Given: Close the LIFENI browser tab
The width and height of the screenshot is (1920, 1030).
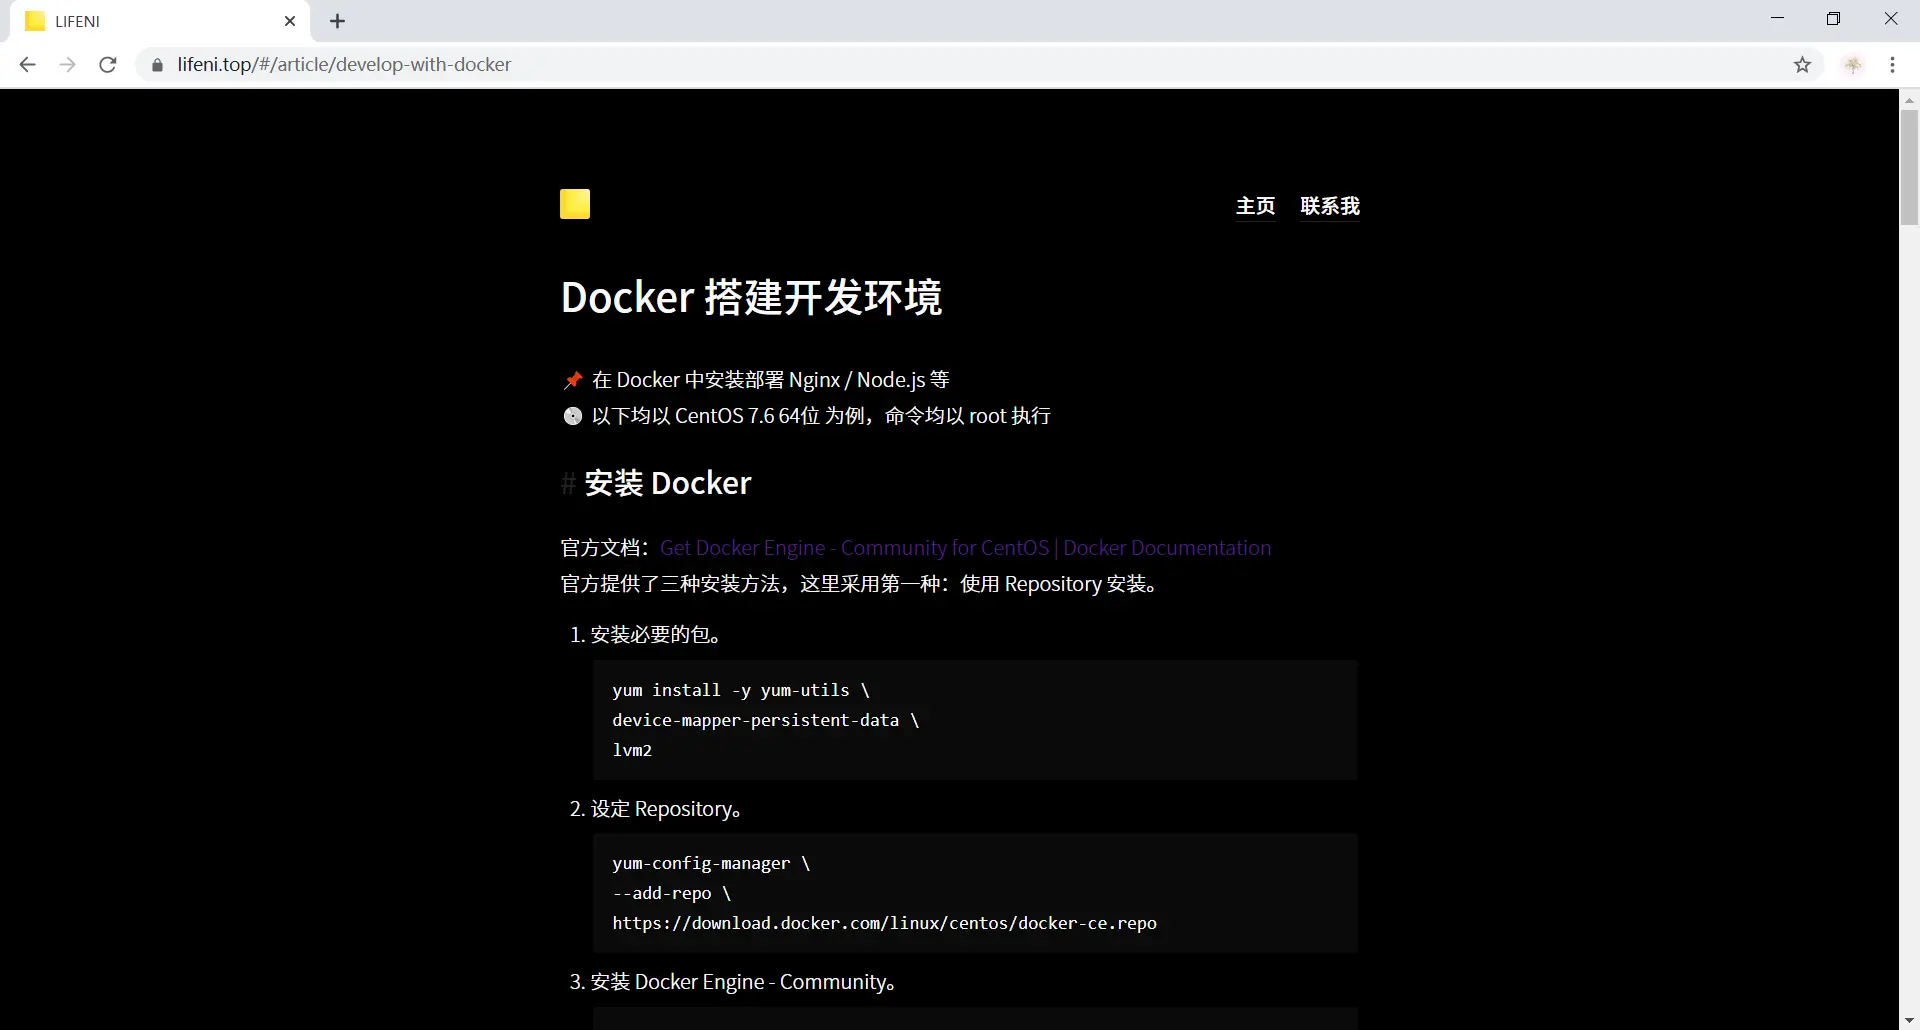Looking at the screenshot, I should pyautogui.click(x=290, y=21).
